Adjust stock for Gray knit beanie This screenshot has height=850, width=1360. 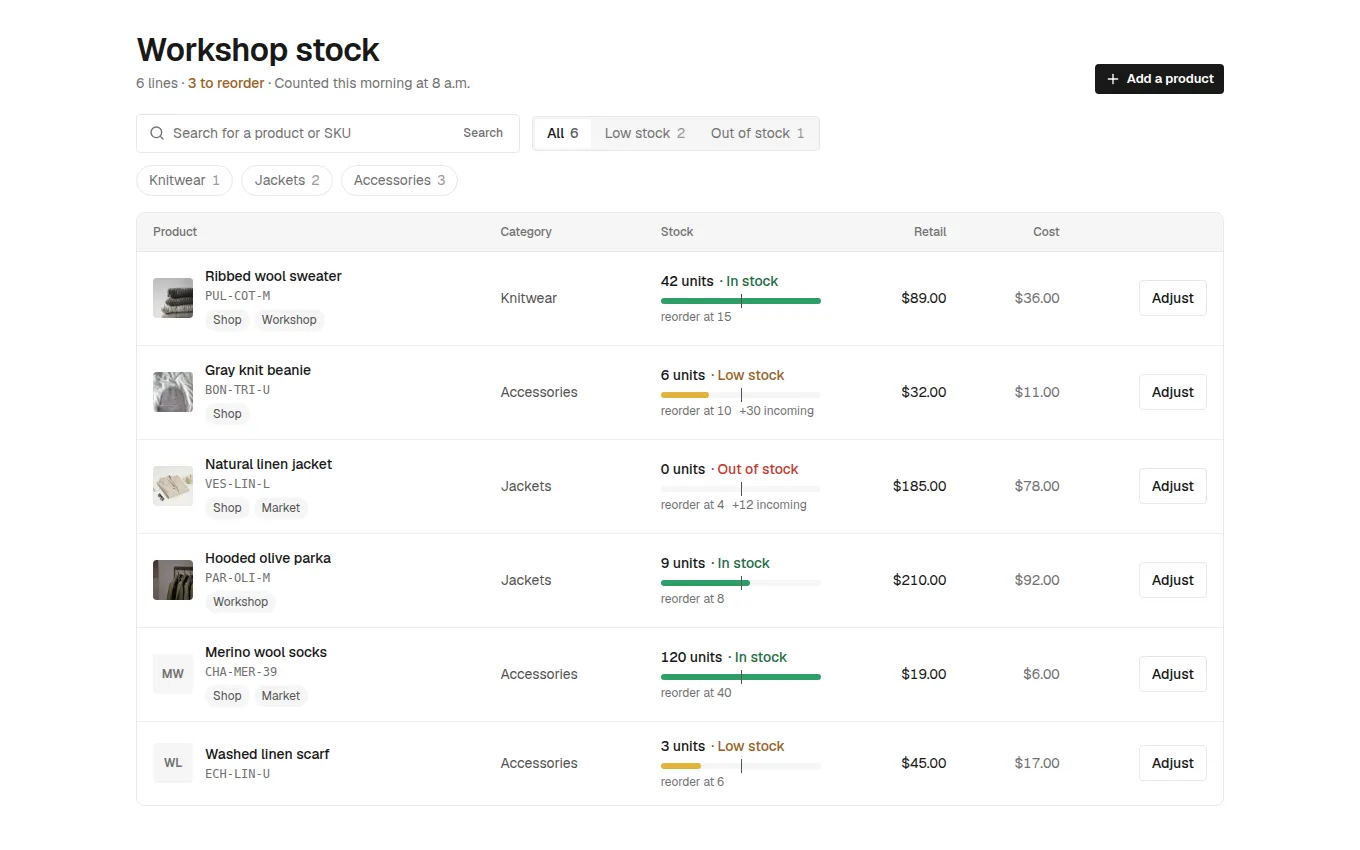pos(1173,392)
